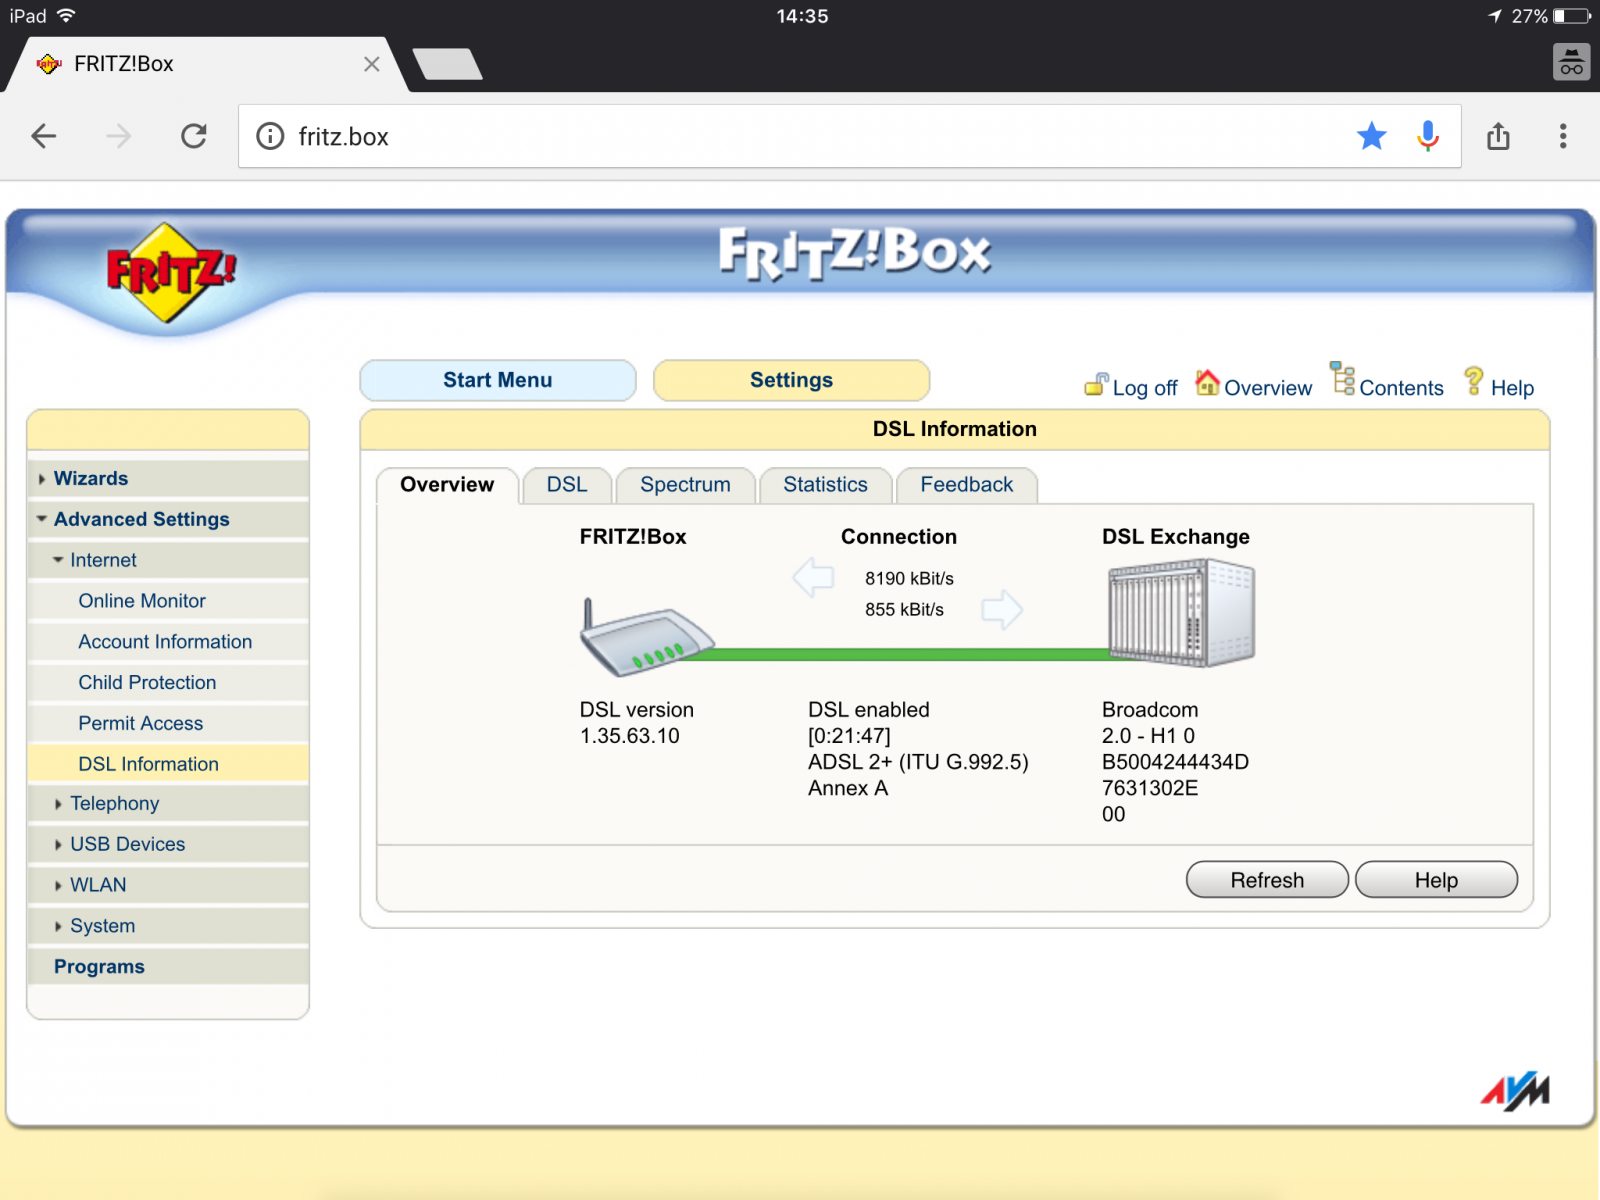Open Contents via the tree icon
Image resolution: width=1600 pixels, height=1200 pixels.
pos(1342,380)
